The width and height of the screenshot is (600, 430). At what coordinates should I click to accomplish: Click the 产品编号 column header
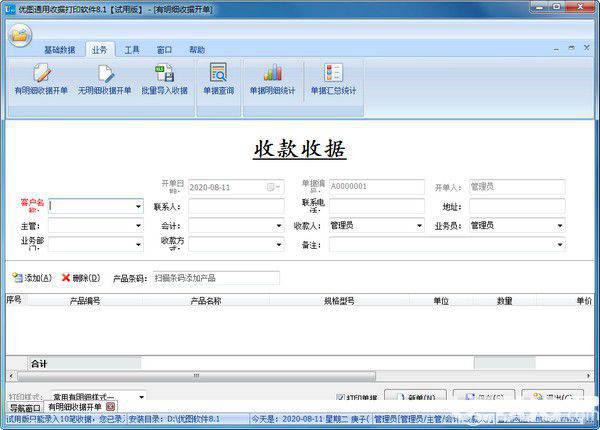(85, 301)
